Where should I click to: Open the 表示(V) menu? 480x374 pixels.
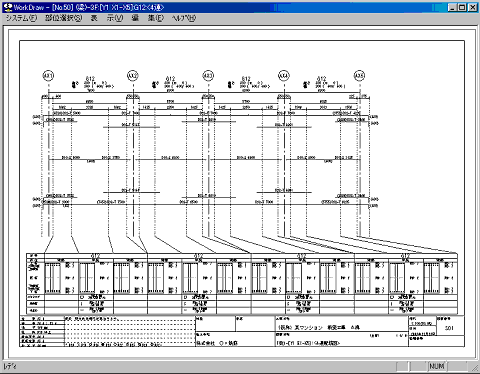107,18
